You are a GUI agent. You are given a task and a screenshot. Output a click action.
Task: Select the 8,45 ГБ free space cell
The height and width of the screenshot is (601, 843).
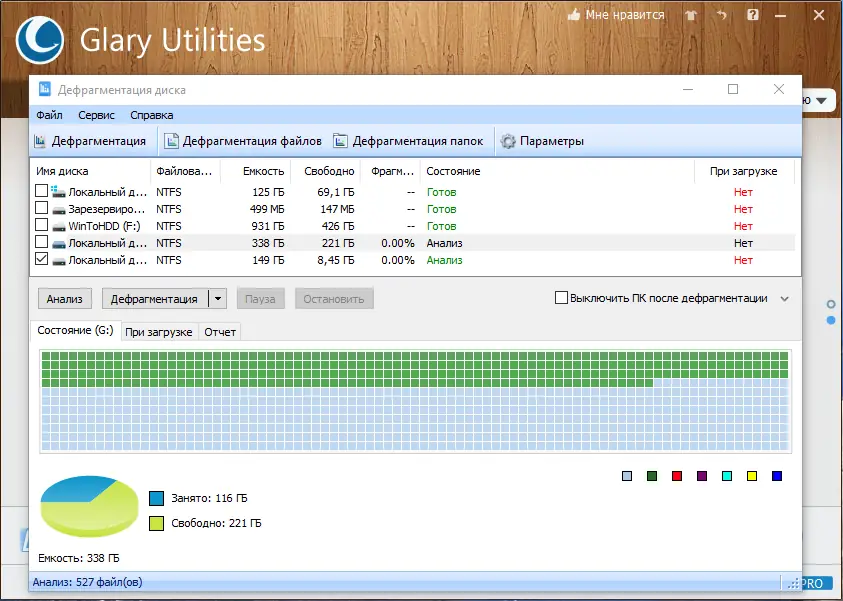point(336,260)
